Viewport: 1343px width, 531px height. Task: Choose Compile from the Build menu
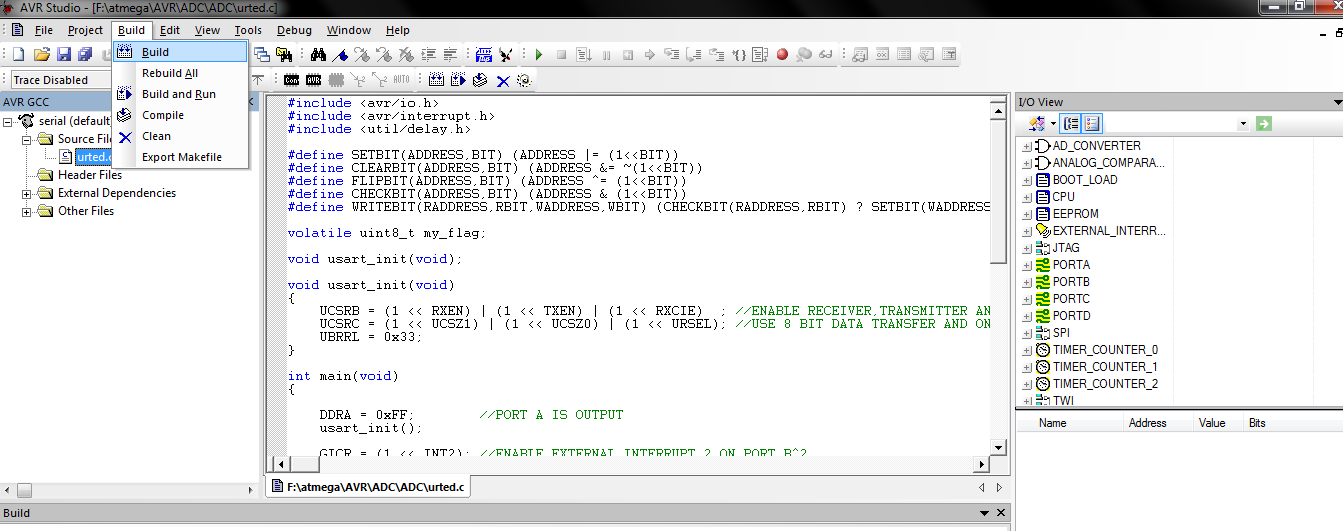click(x=180, y=115)
